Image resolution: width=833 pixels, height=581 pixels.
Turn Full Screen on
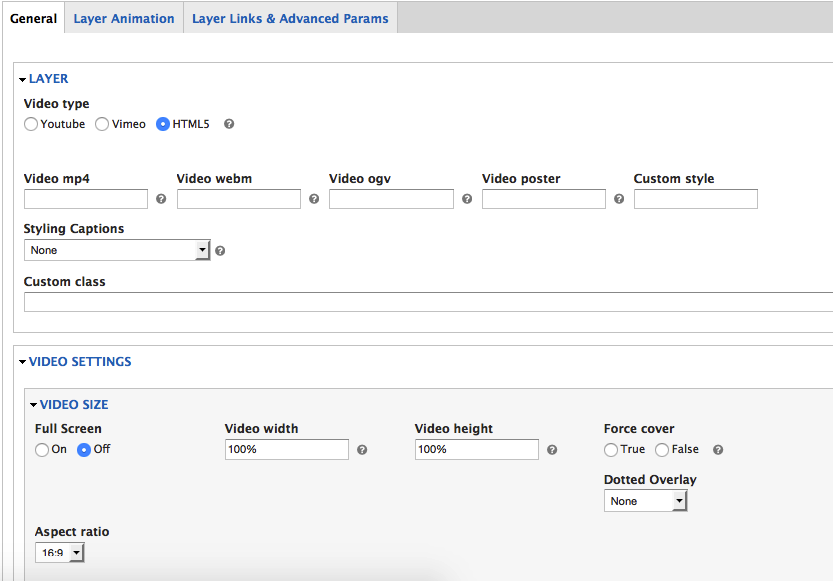(42, 450)
